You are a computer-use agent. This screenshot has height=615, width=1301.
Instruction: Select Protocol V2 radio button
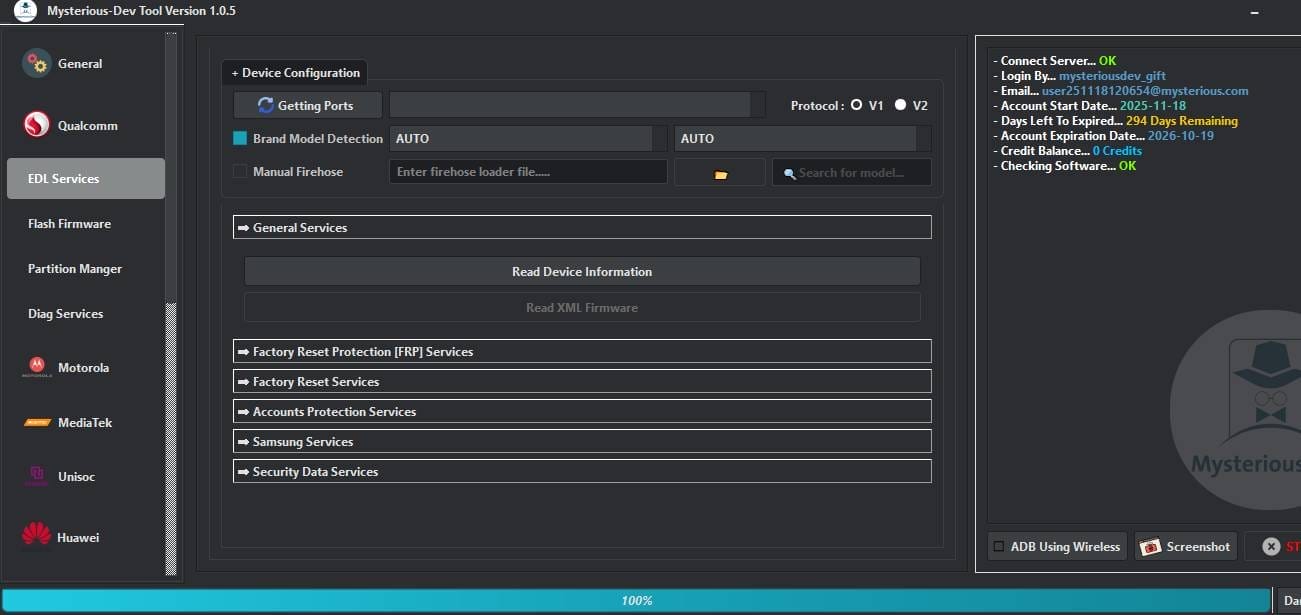[899, 103]
